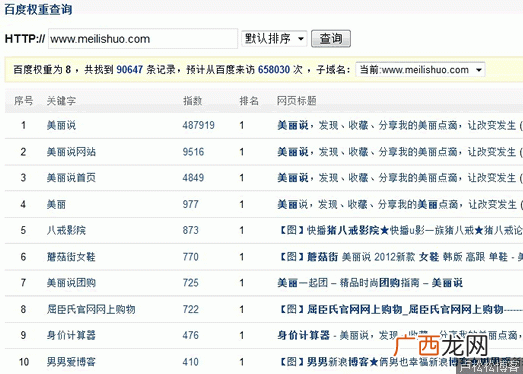Open keyword link 美丽说团购
Viewport: 523px width, 374px height.
point(71,283)
